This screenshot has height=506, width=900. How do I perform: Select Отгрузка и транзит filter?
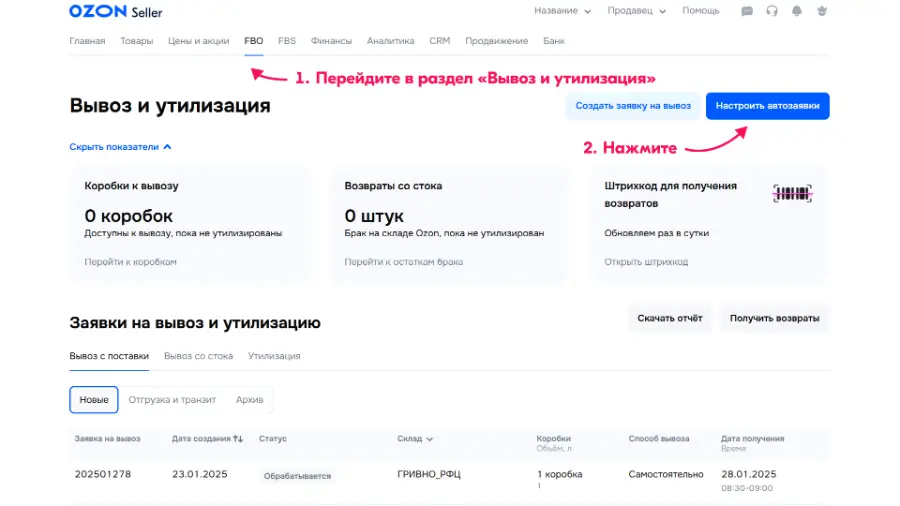click(172, 400)
